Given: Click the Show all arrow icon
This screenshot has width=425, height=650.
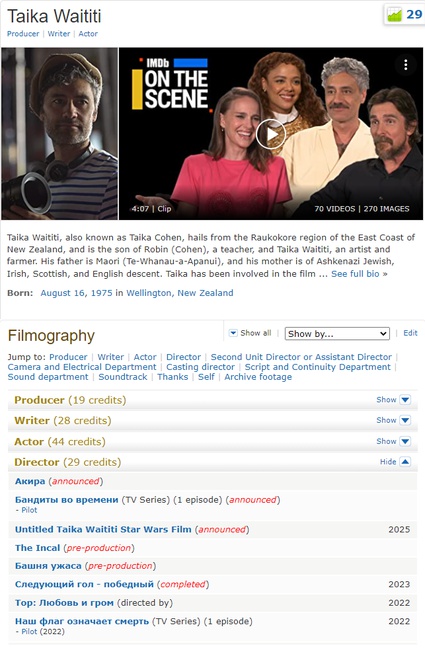Looking at the screenshot, I should (233, 333).
